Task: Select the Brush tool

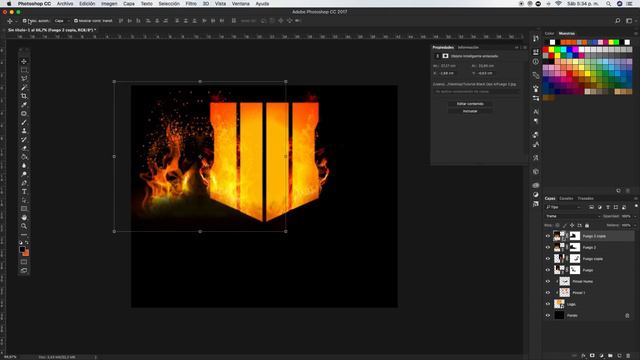Action: pyautogui.click(x=24, y=122)
